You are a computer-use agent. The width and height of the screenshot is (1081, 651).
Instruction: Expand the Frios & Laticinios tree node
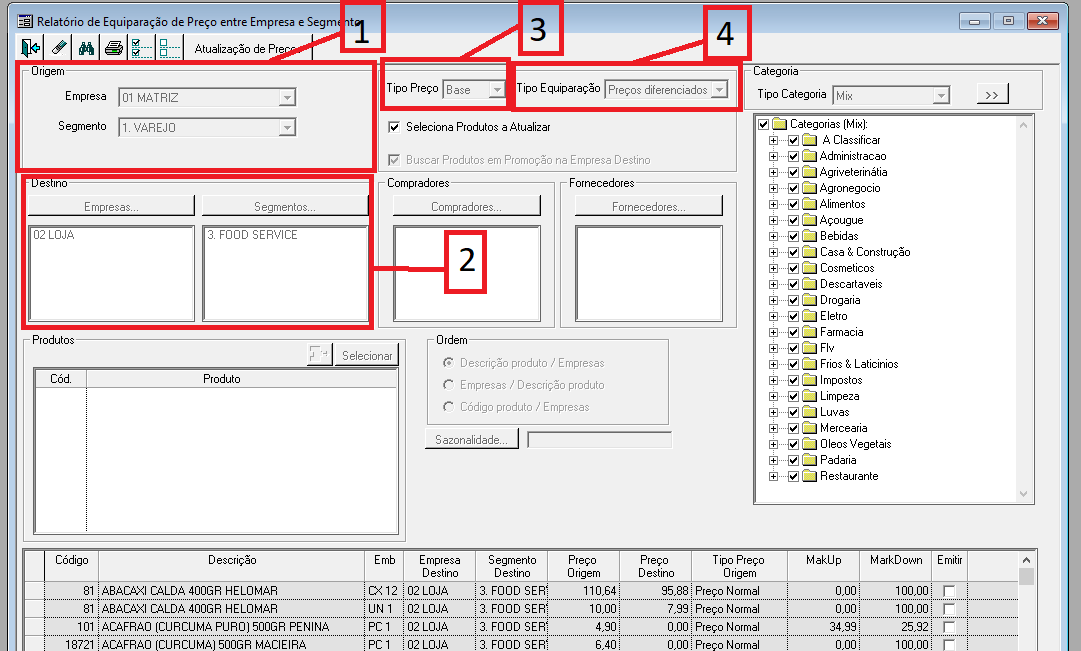[x=774, y=364]
